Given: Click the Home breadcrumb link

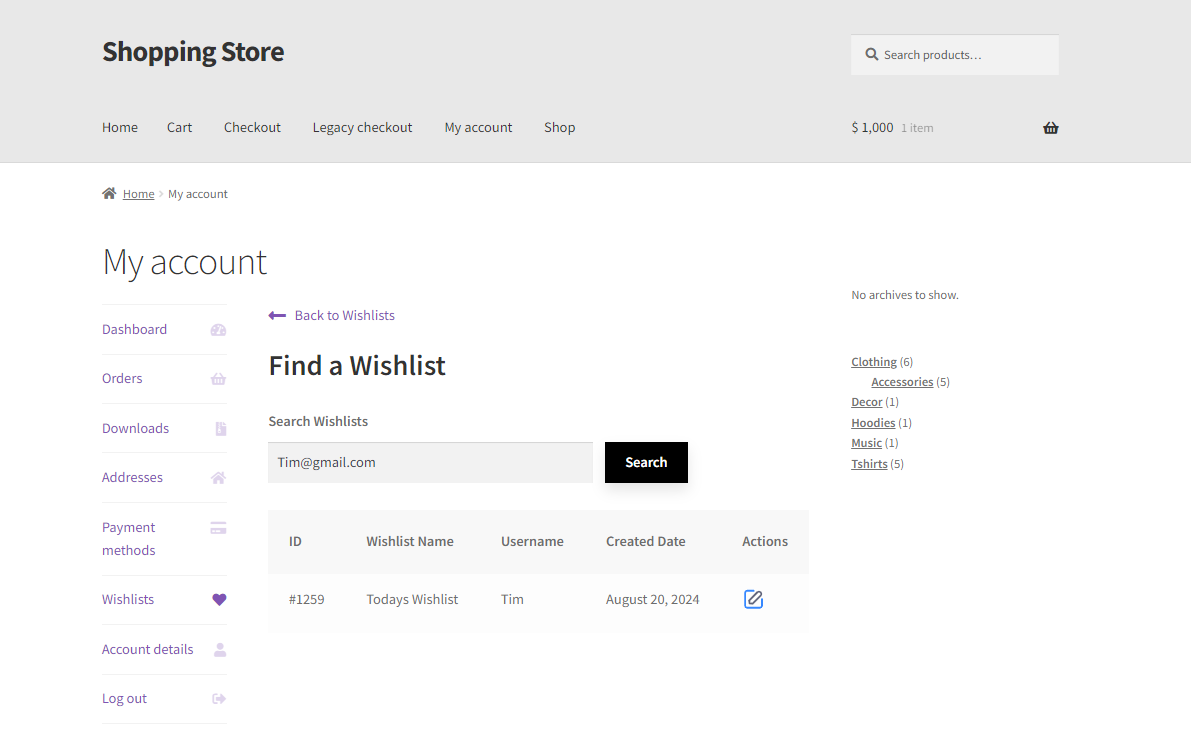Looking at the screenshot, I should (138, 194).
